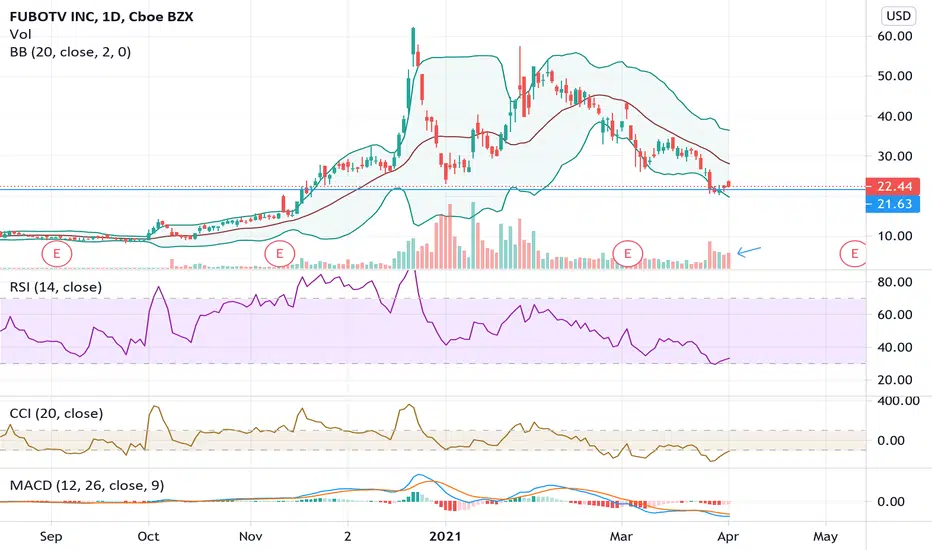
Task: Click the 2021 label on time axis
Action: point(445,536)
